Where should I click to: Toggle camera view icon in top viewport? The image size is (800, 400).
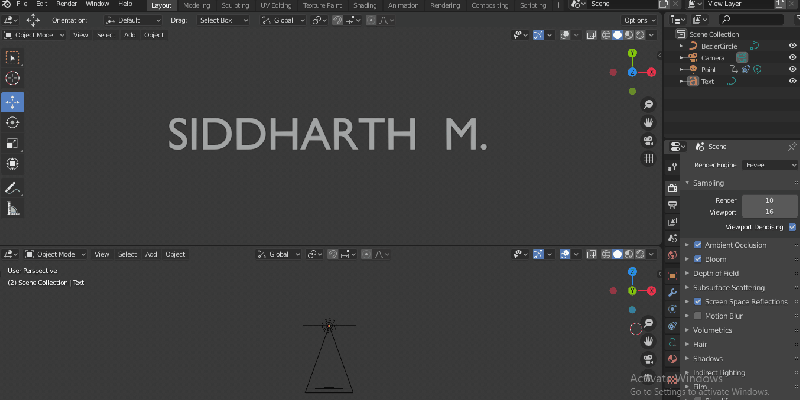(x=648, y=140)
